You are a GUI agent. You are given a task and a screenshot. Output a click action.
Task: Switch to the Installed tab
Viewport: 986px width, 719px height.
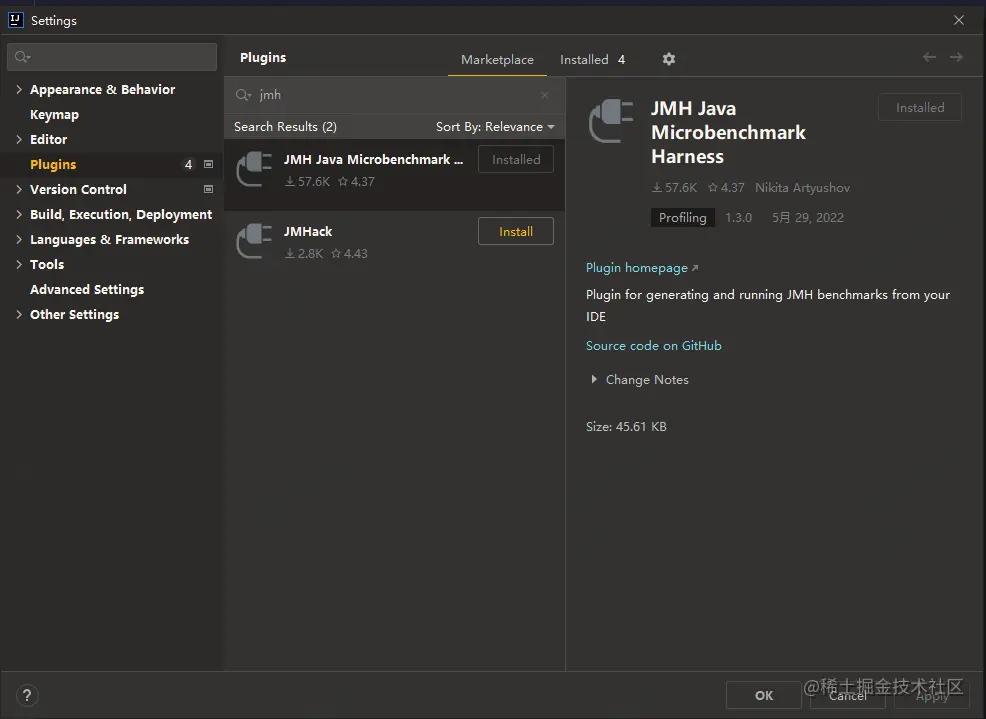coord(592,60)
